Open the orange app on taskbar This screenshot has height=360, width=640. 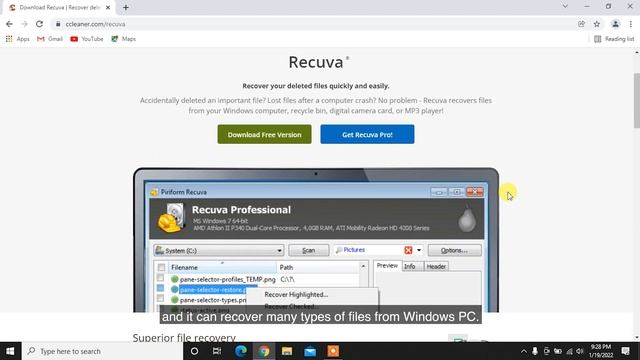(333, 351)
